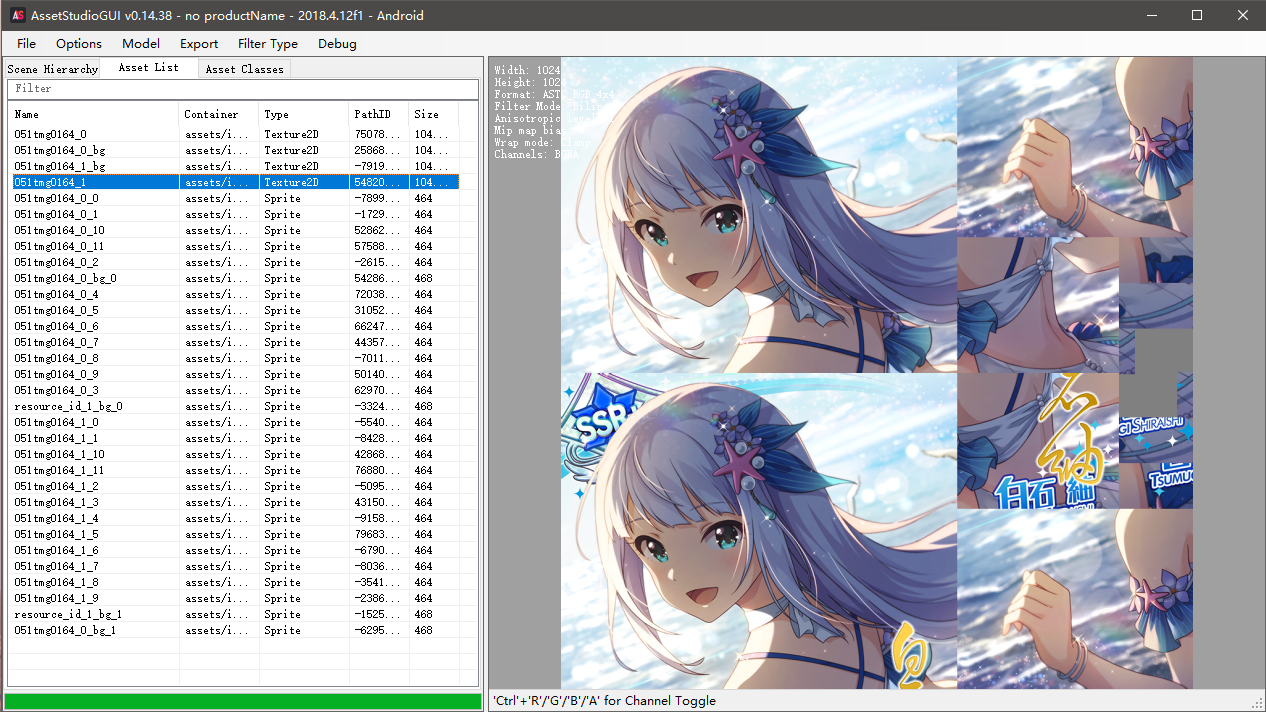Select the 051tmg0164_1_10 sprite row
The image size is (1266, 712).
(x=235, y=454)
